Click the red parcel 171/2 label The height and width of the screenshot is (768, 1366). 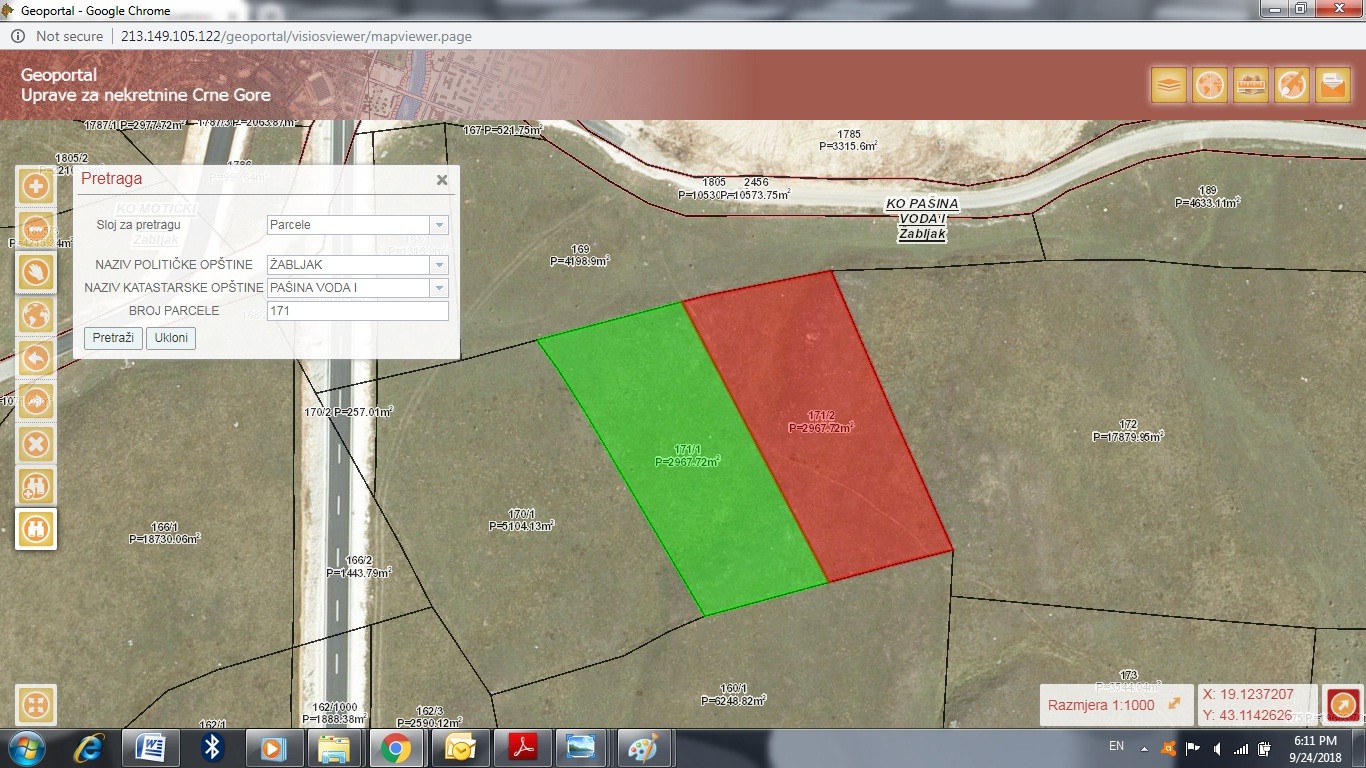pos(821,421)
